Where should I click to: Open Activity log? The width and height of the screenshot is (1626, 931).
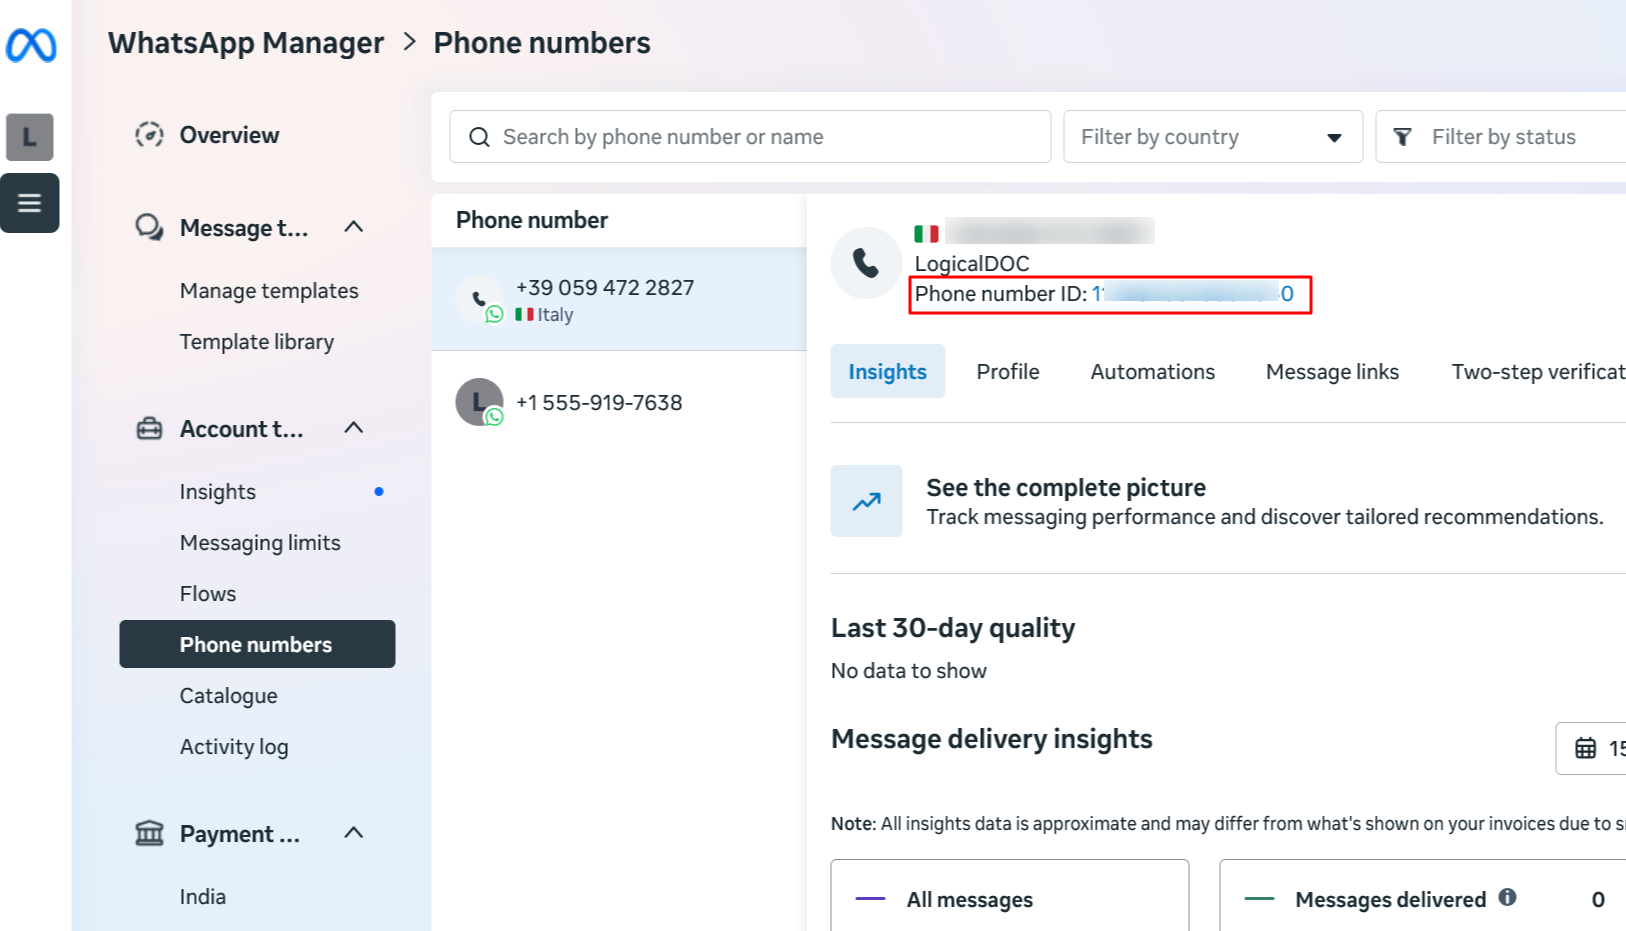234,747
